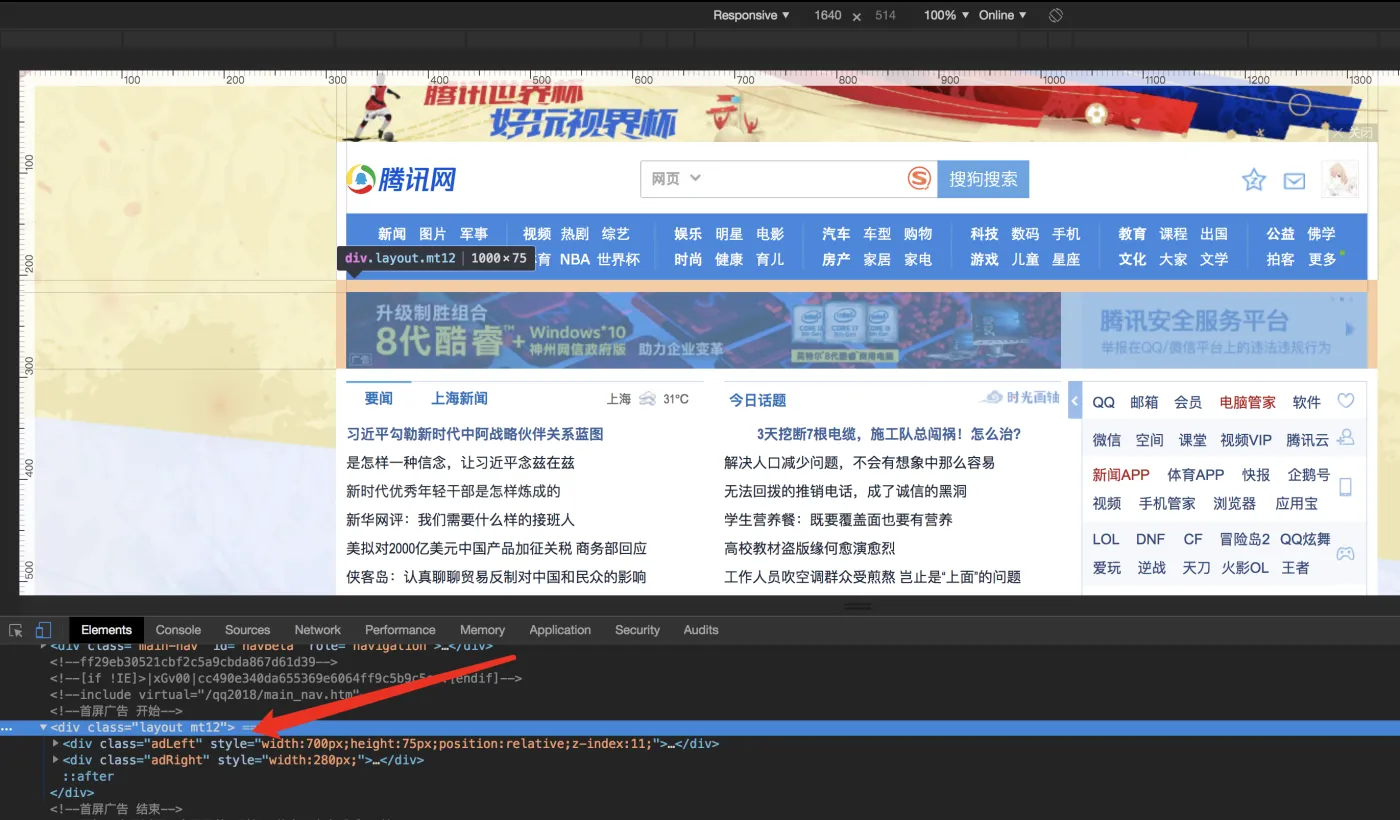Image resolution: width=1400 pixels, height=820 pixels.
Task: Click the weather icon next to 31°C
Action: (x=647, y=399)
